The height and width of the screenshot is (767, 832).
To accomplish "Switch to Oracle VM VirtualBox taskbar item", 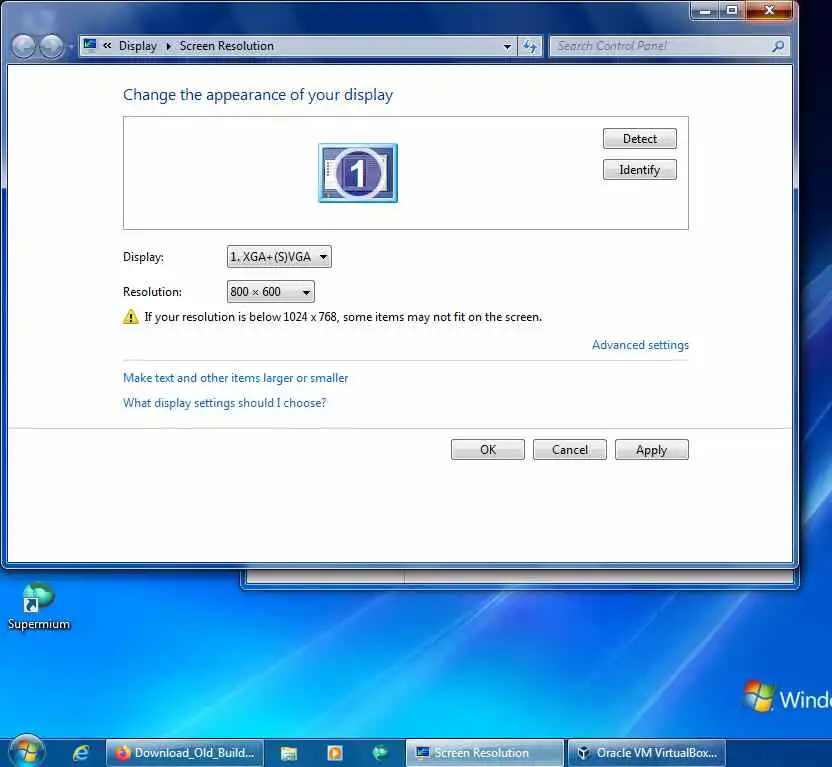I will point(646,753).
